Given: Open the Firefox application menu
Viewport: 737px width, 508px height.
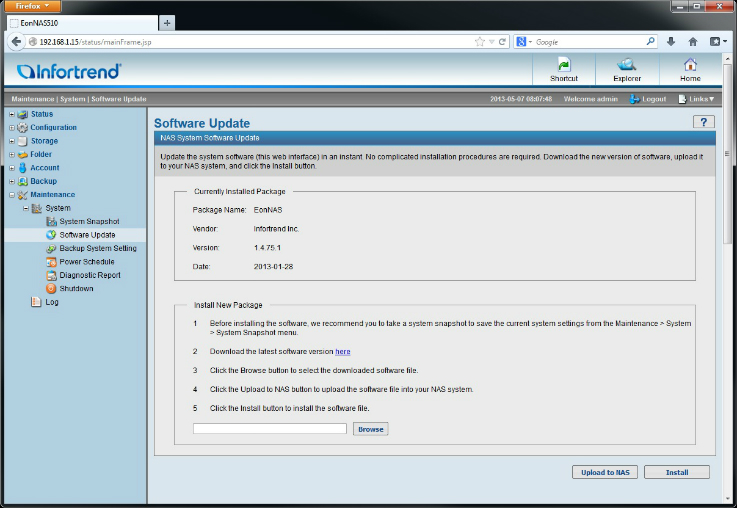Looking at the screenshot, I should 32,6.
